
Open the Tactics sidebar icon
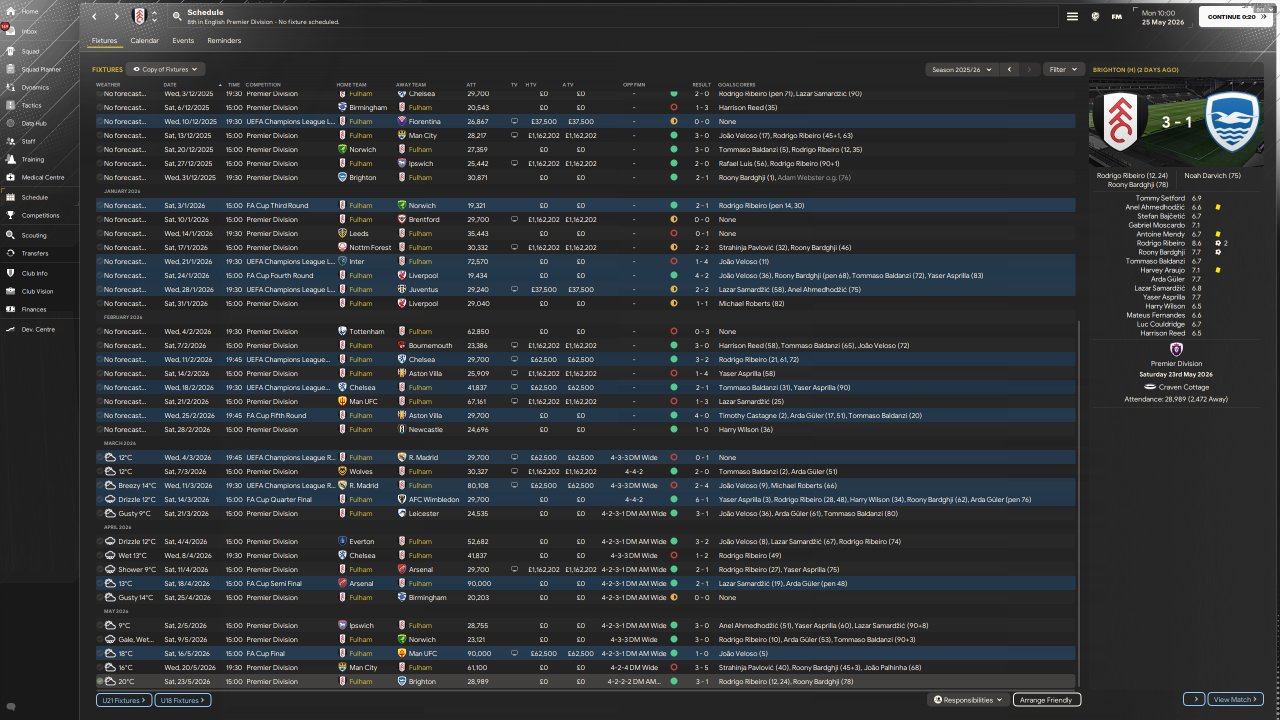click(10, 105)
